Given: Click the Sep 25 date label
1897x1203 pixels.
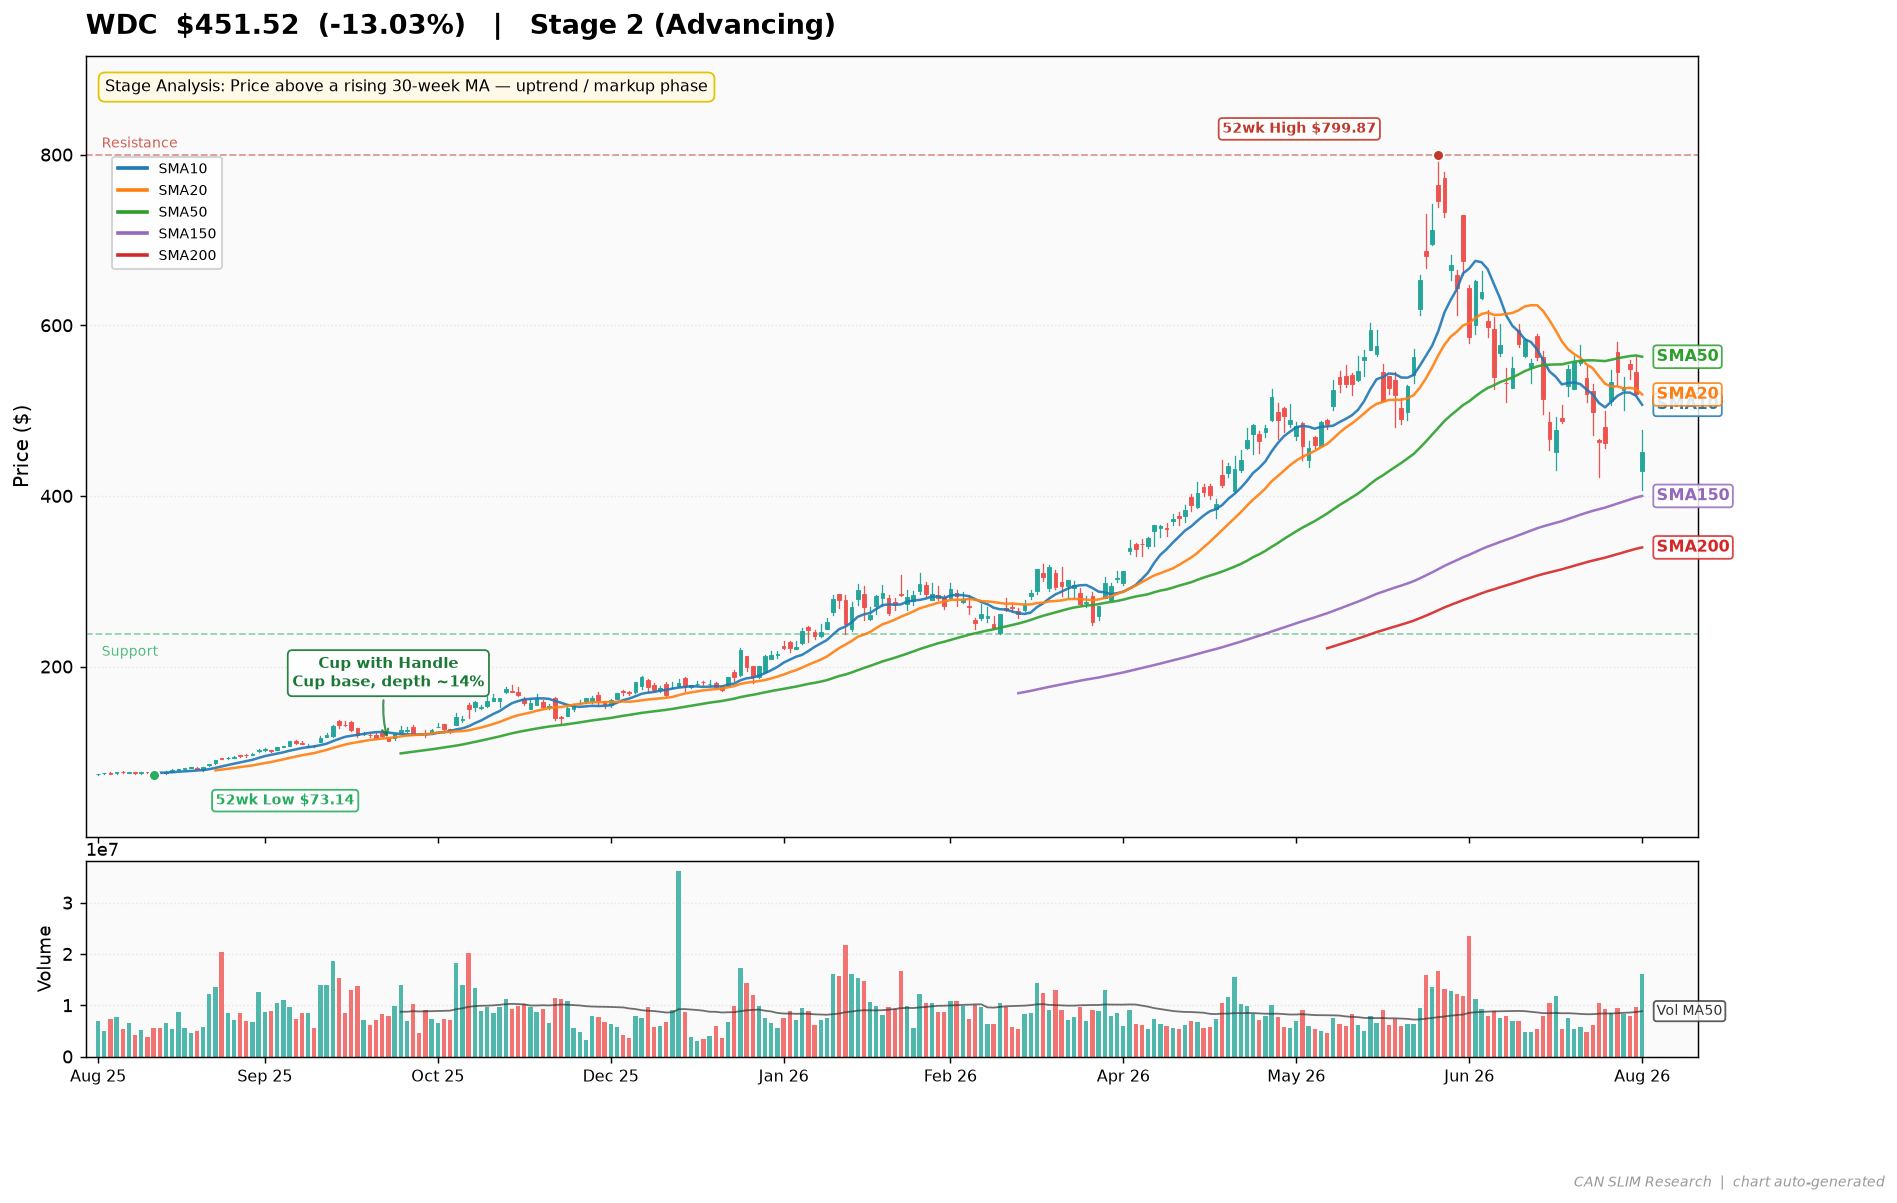Looking at the screenshot, I should (265, 1076).
